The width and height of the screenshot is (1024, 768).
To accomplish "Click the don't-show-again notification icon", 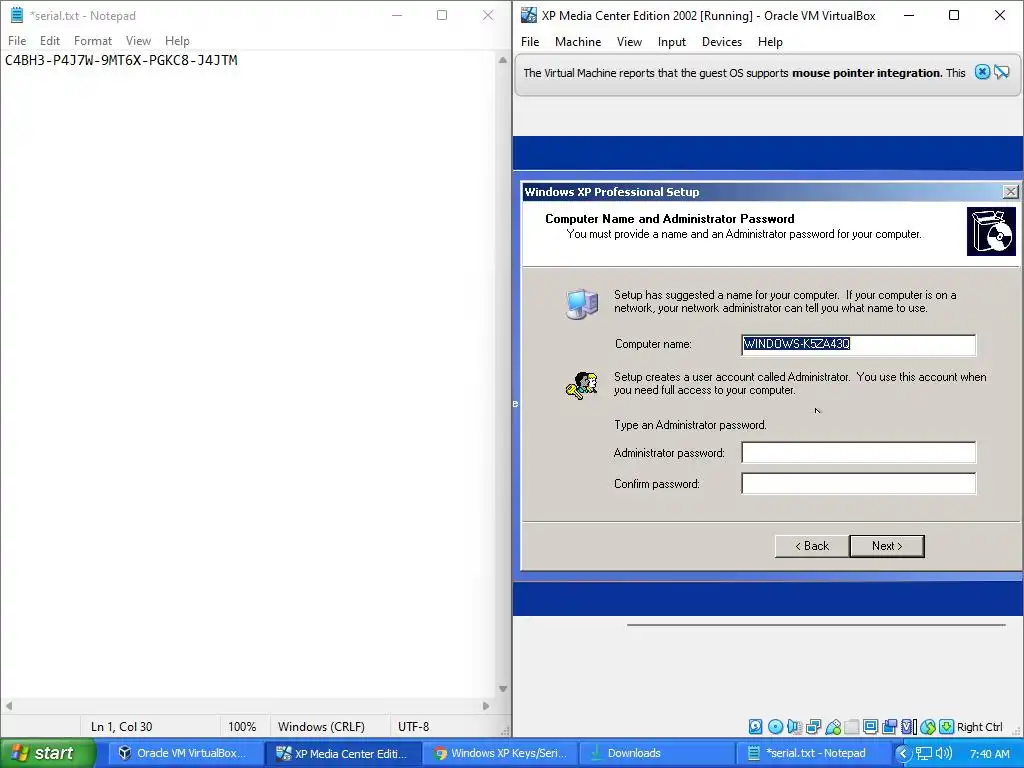I will pos(1002,72).
